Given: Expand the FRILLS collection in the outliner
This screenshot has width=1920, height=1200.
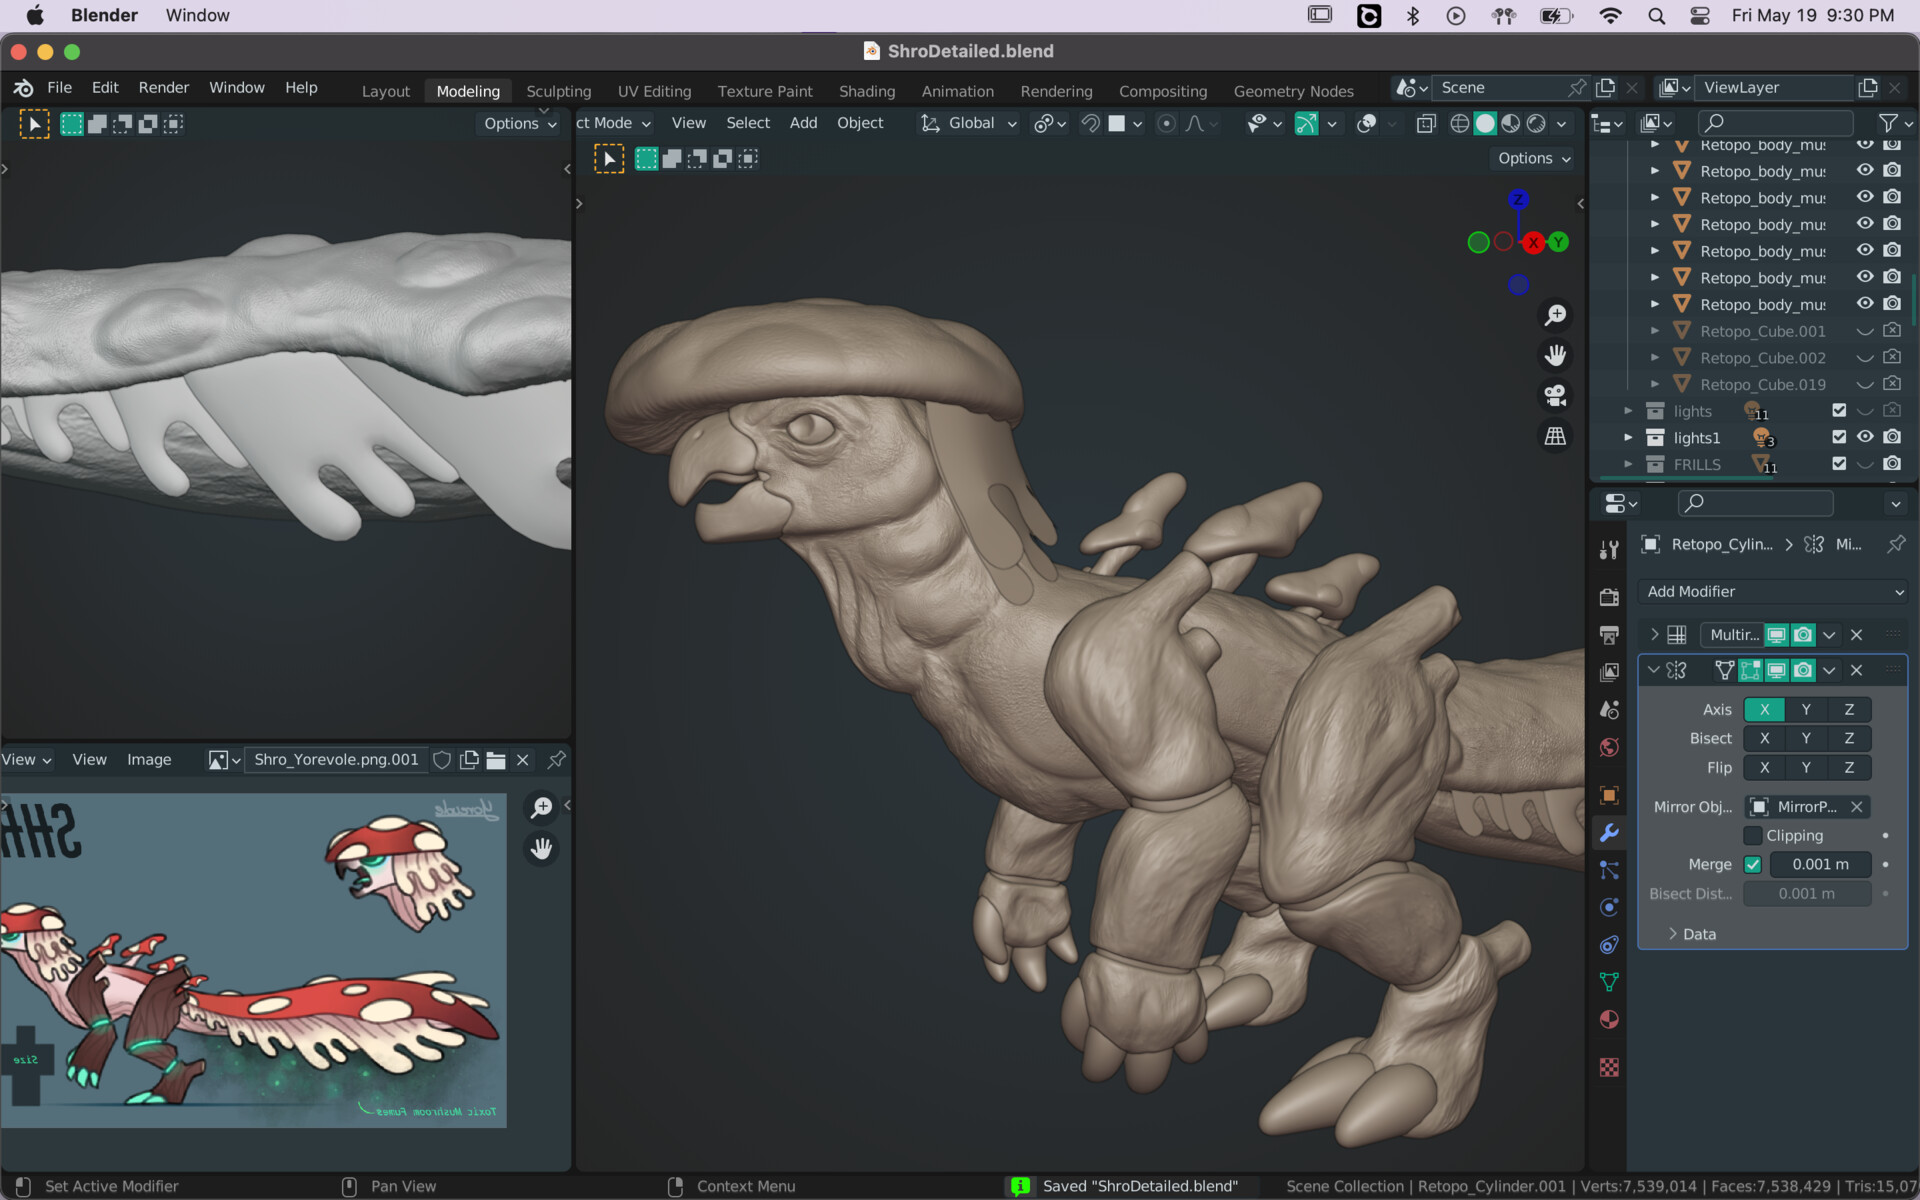Looking at the screenshot, I should click(1629, 464).
